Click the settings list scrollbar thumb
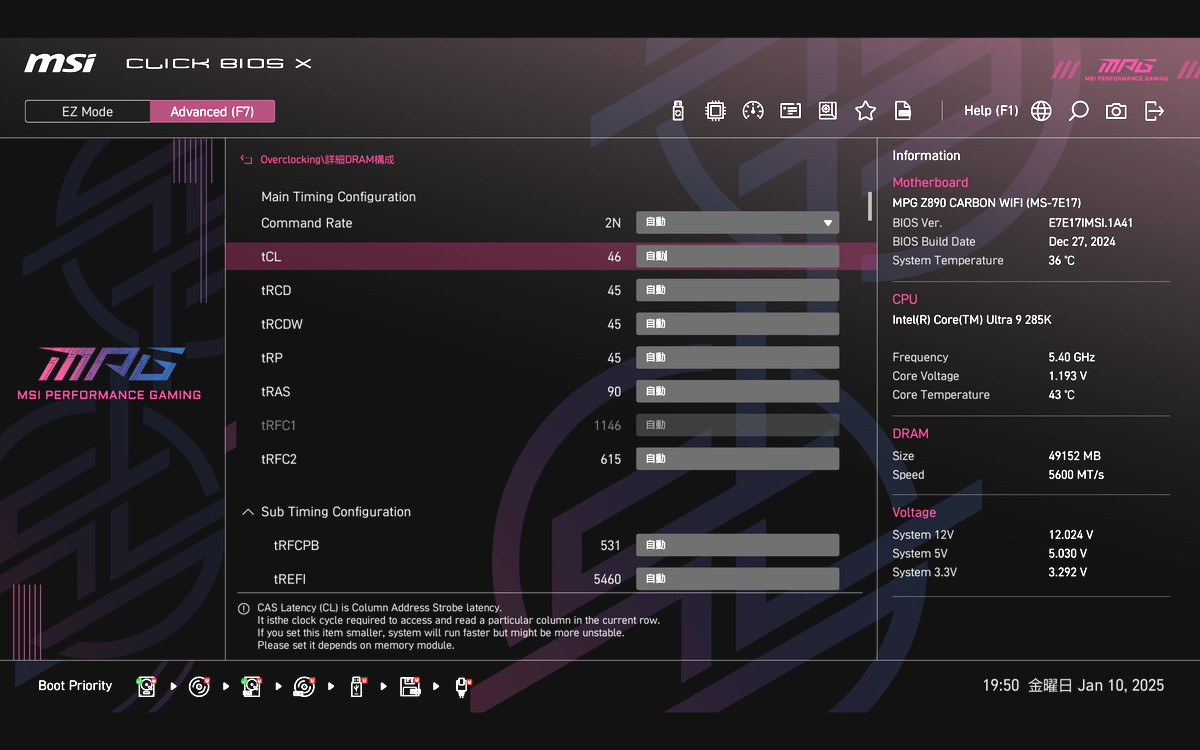Viewport: 1200px width, 750px height. (x=869, y=205)
